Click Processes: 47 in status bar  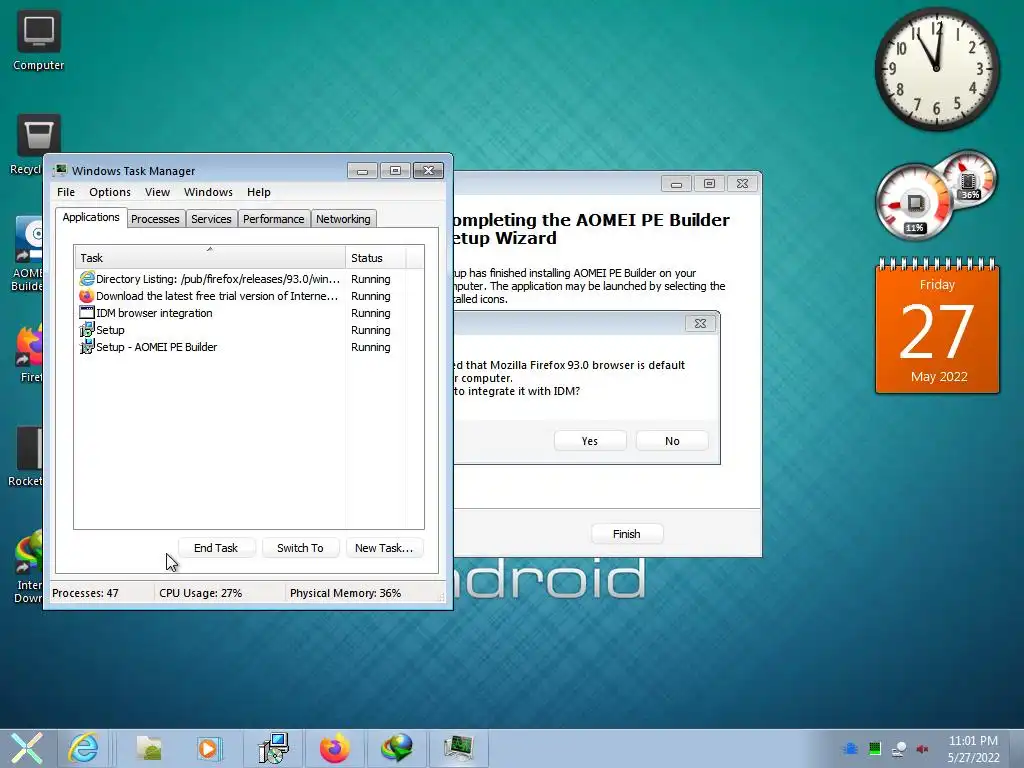pyautogui.click(x=85, y=593)
